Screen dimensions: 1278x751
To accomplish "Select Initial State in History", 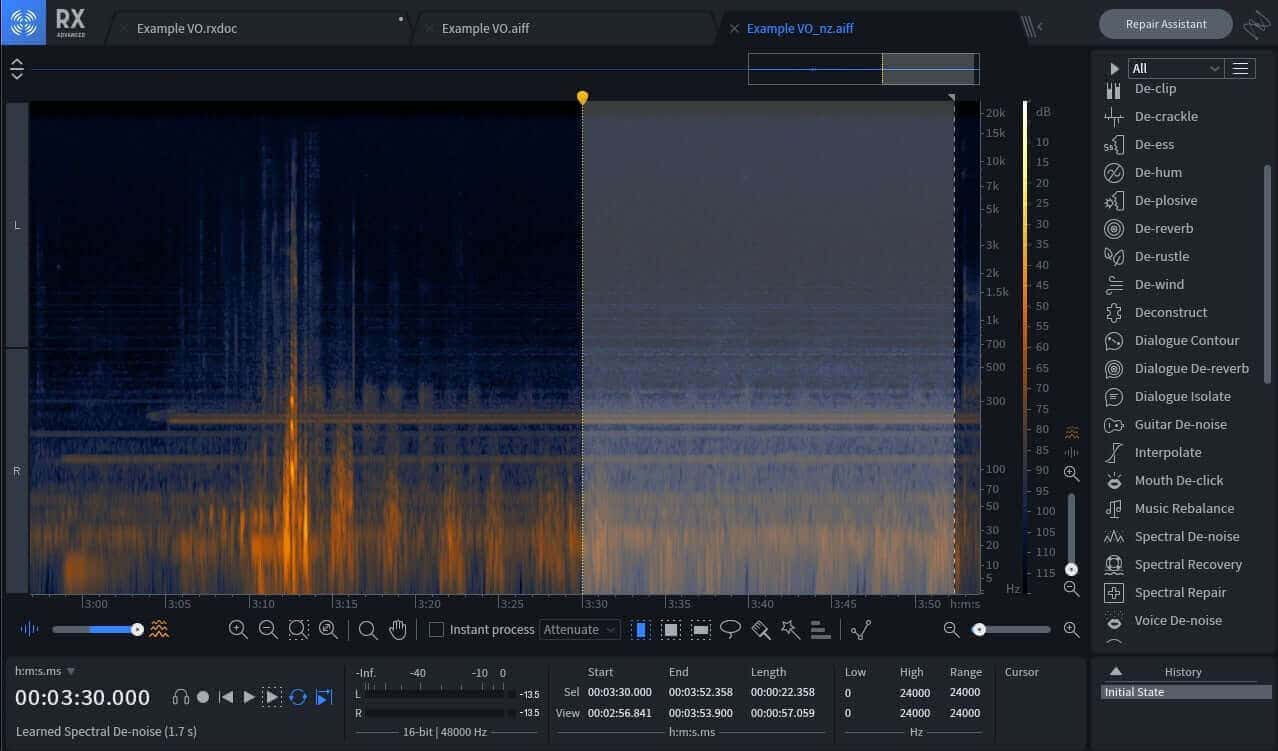I will [1186, 692].
